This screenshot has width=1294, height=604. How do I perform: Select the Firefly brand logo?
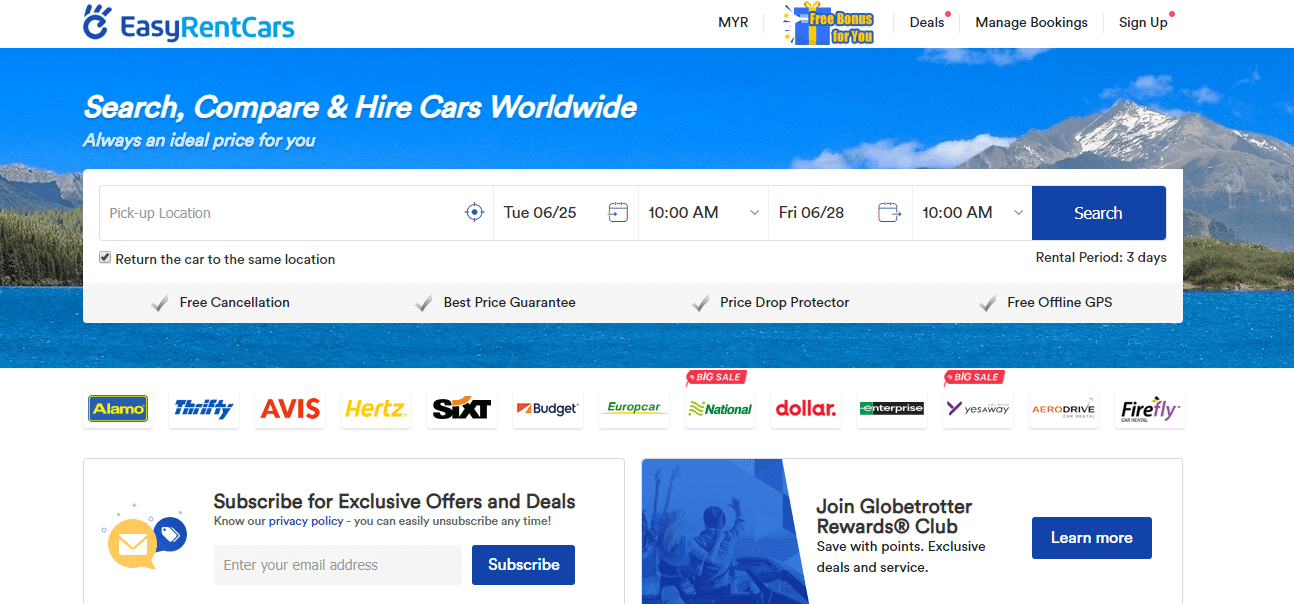(x=1150, y=408)
